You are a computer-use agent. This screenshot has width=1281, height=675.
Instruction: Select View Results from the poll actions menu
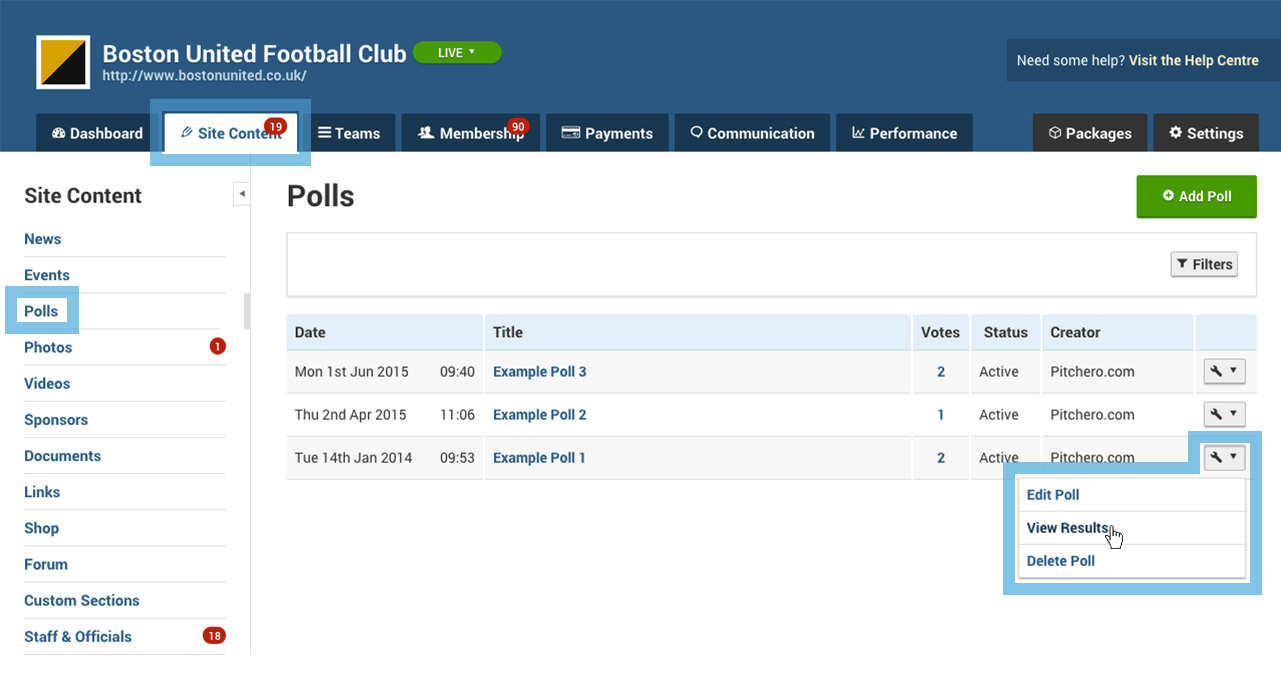(x=1067, y=528)
